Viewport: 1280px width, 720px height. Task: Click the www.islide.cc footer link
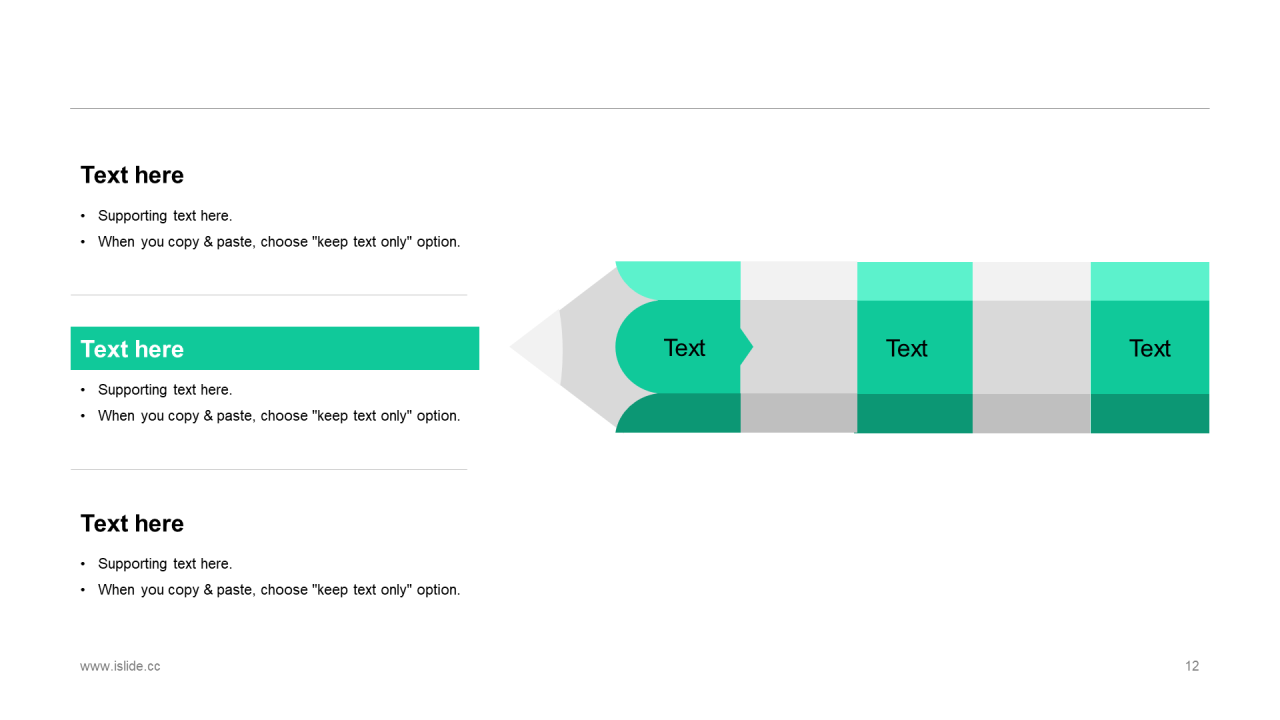(120, 666)
